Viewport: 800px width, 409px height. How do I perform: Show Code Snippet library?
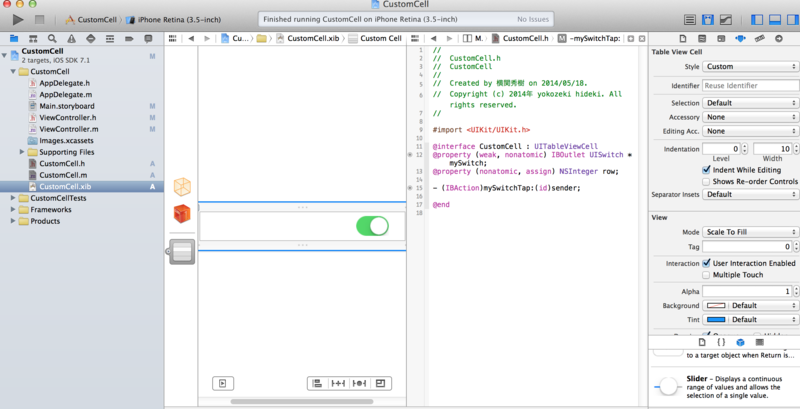(721, 342)
